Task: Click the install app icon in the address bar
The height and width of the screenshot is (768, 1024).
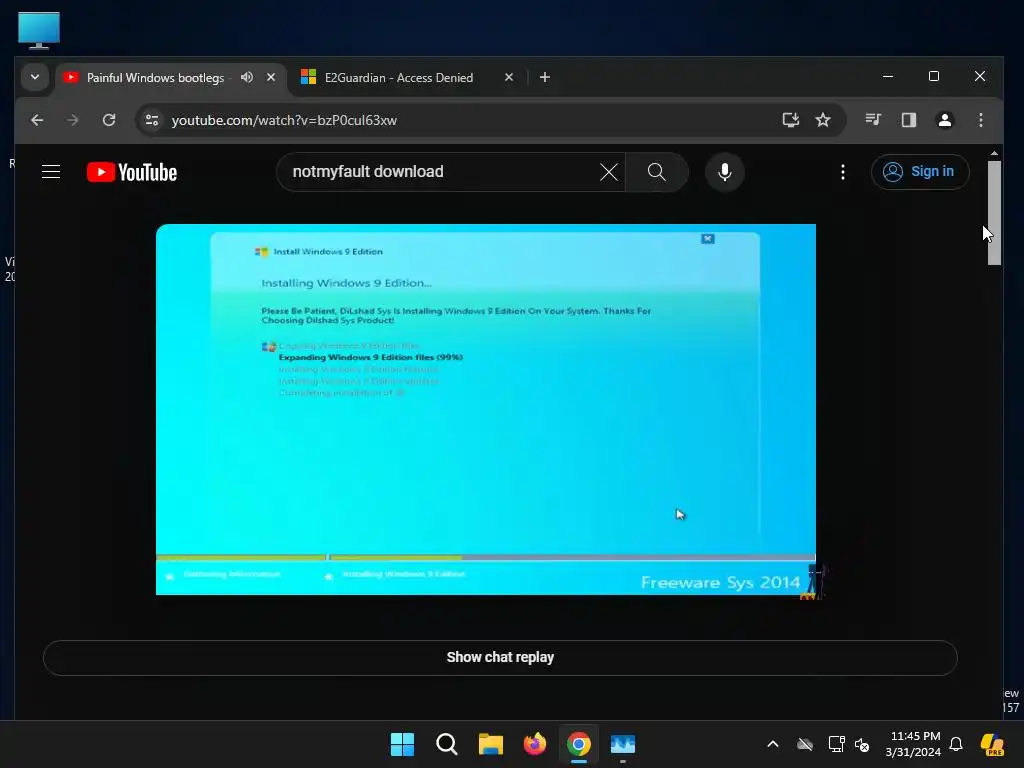Action: (791, 120)
